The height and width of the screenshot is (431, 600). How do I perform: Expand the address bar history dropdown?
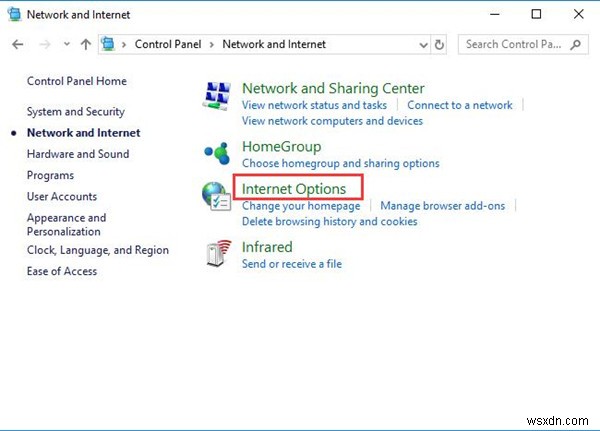pyautogui.click(x=423, y=45)
